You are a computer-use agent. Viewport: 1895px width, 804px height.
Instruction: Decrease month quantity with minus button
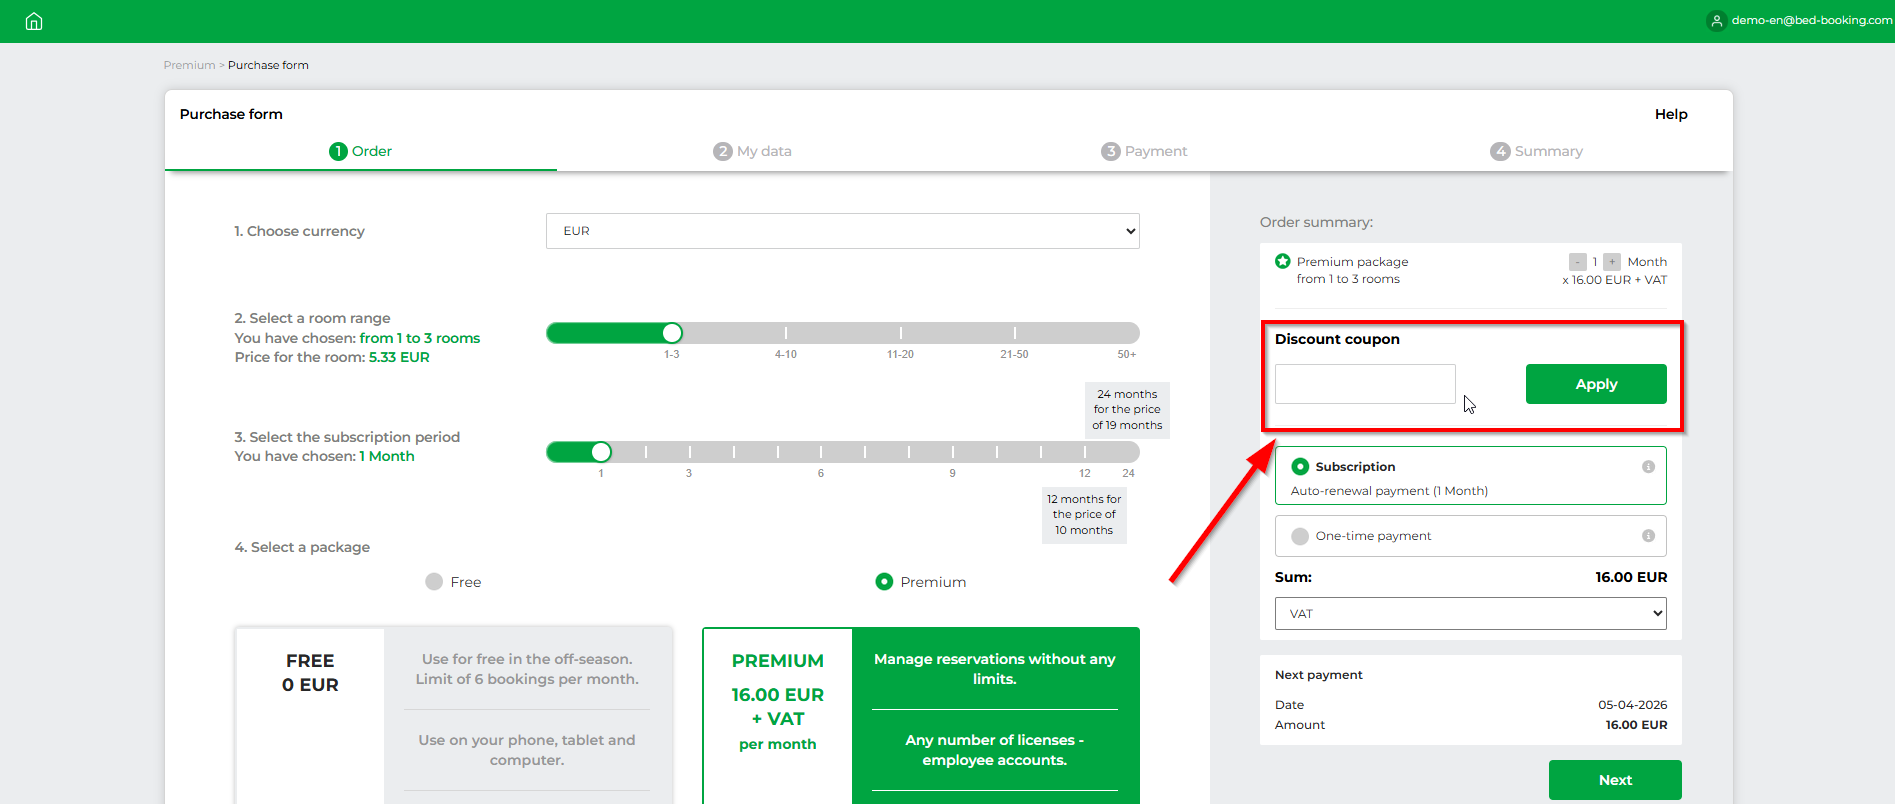1577,262
